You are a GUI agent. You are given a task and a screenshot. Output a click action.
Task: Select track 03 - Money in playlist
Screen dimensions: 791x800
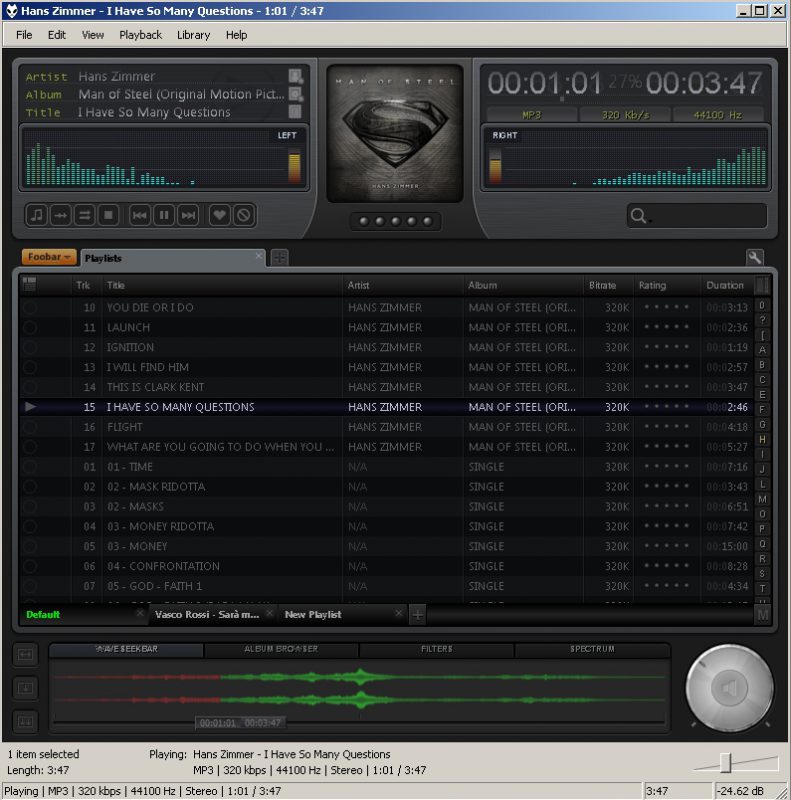(386, 546)
